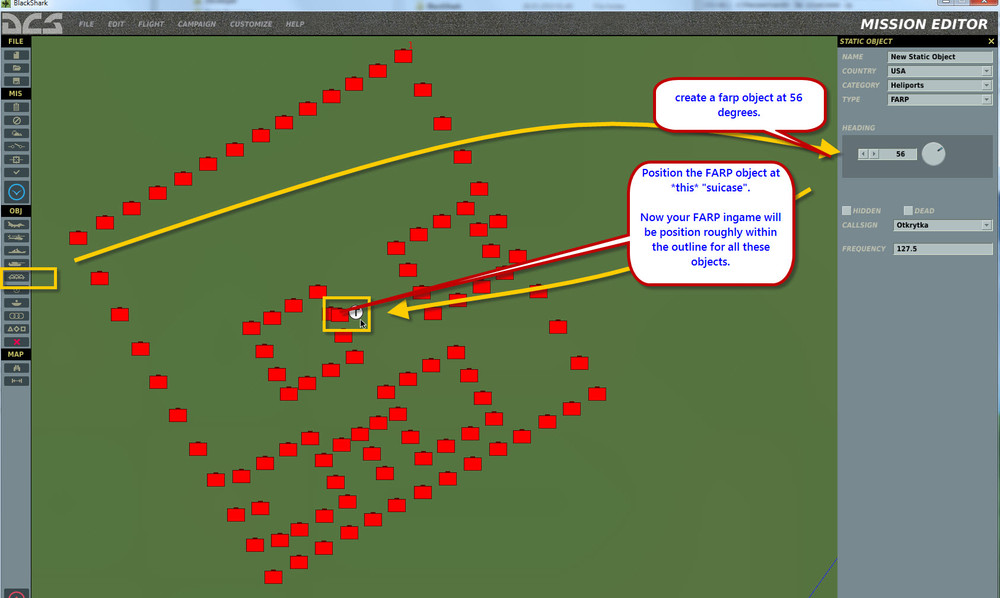Click the checkmark mission options icon
The width and height of the screenshot is (1000, 598).
click(16, 172)
